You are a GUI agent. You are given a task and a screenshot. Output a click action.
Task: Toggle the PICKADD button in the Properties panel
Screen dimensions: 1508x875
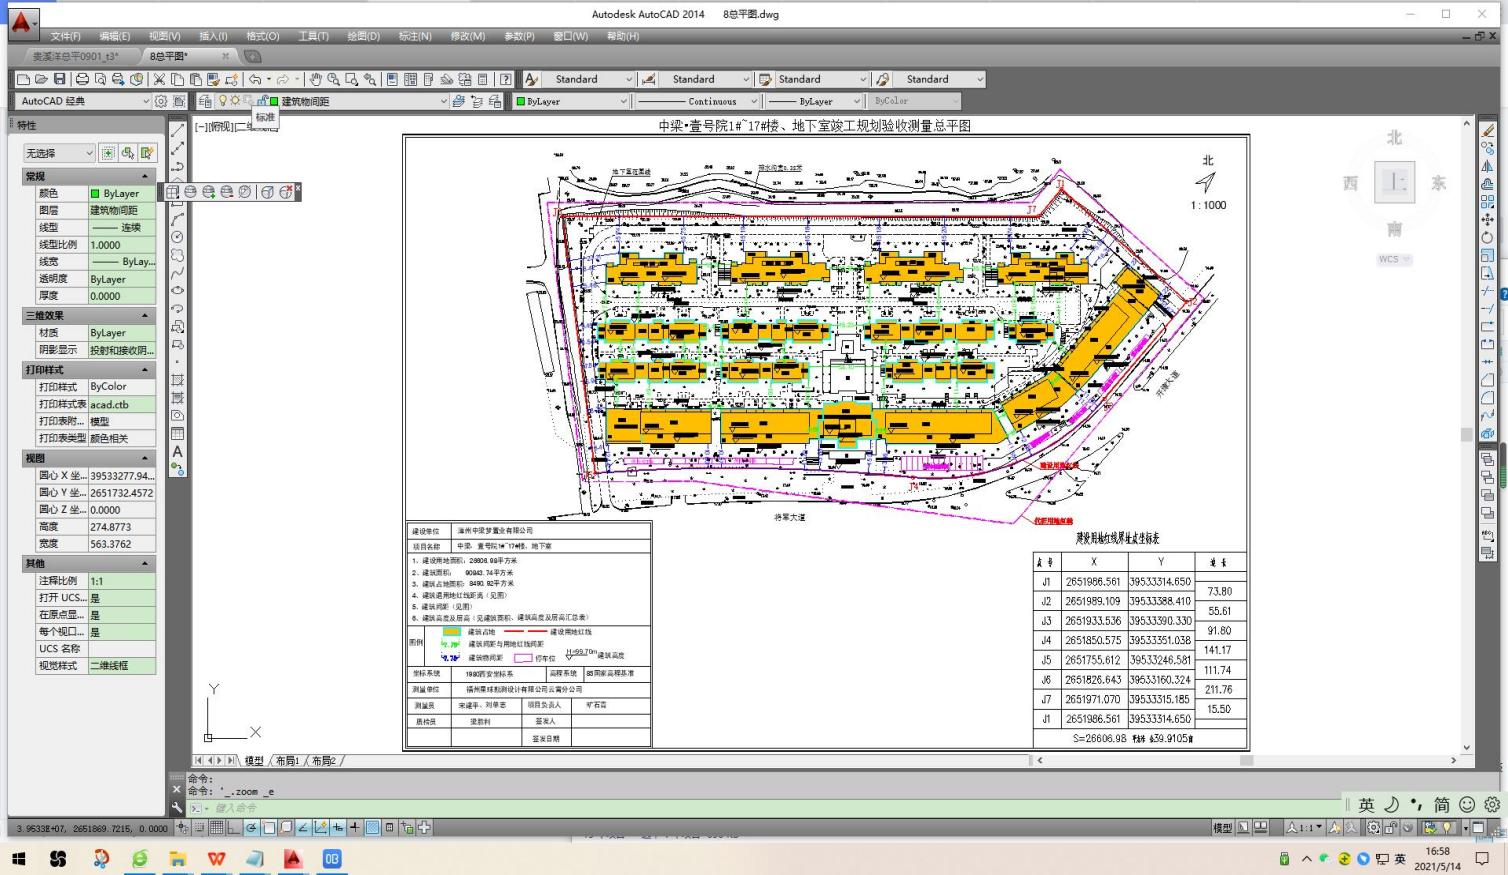[108, 153]
